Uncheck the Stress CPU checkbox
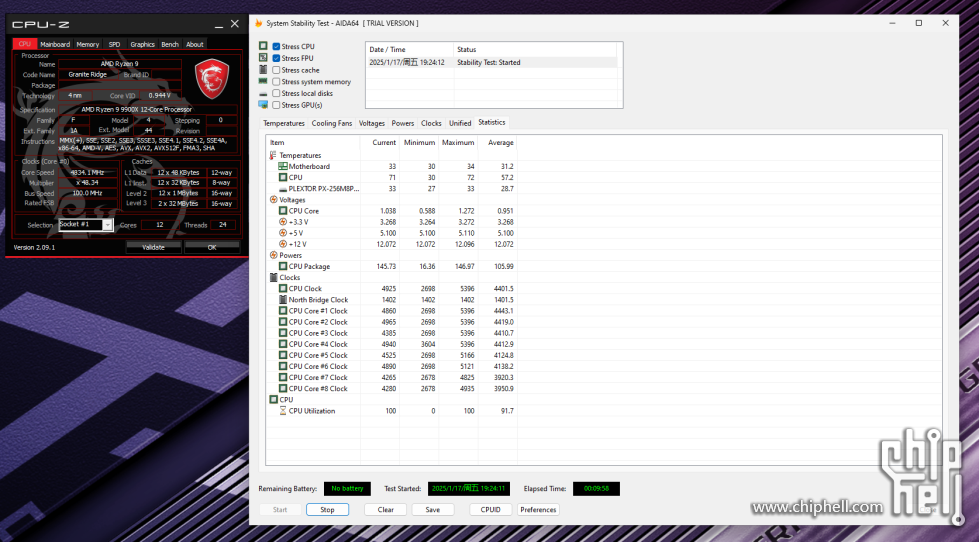 [276, 46]
